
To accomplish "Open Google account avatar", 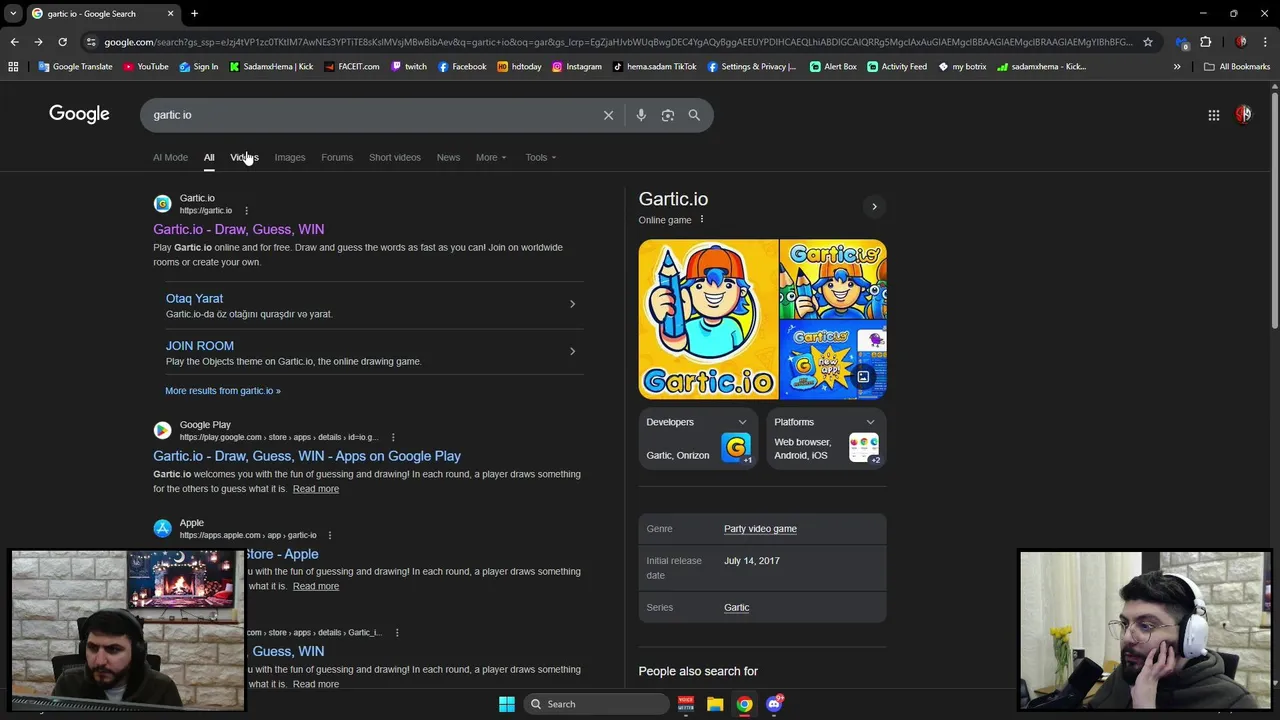I will 1243,115.
